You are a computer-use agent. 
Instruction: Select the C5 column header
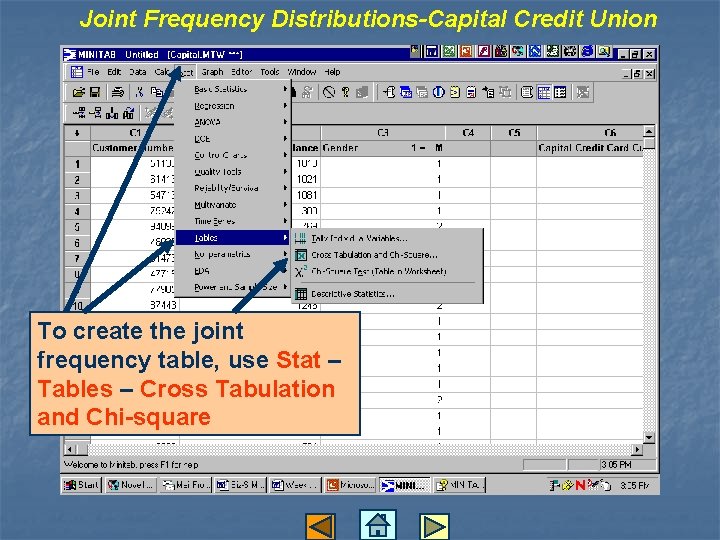click(514, 133)
